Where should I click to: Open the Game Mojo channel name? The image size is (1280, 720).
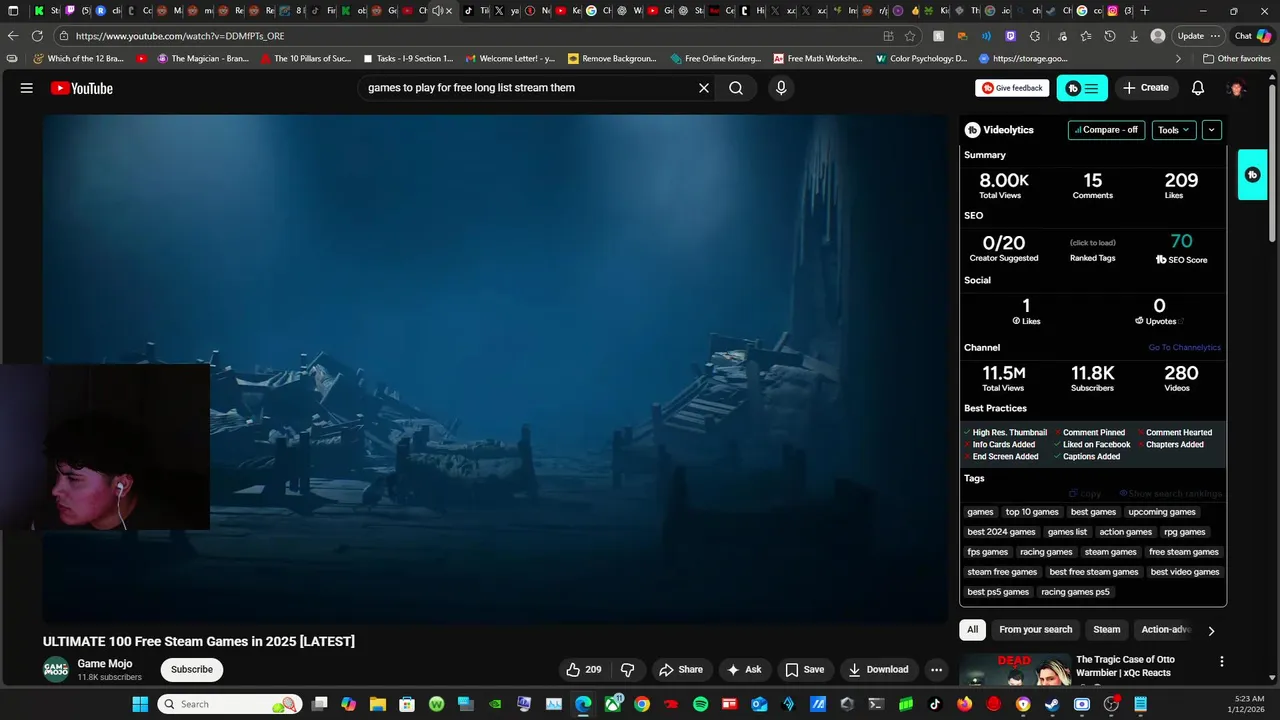tap(105, 664)
